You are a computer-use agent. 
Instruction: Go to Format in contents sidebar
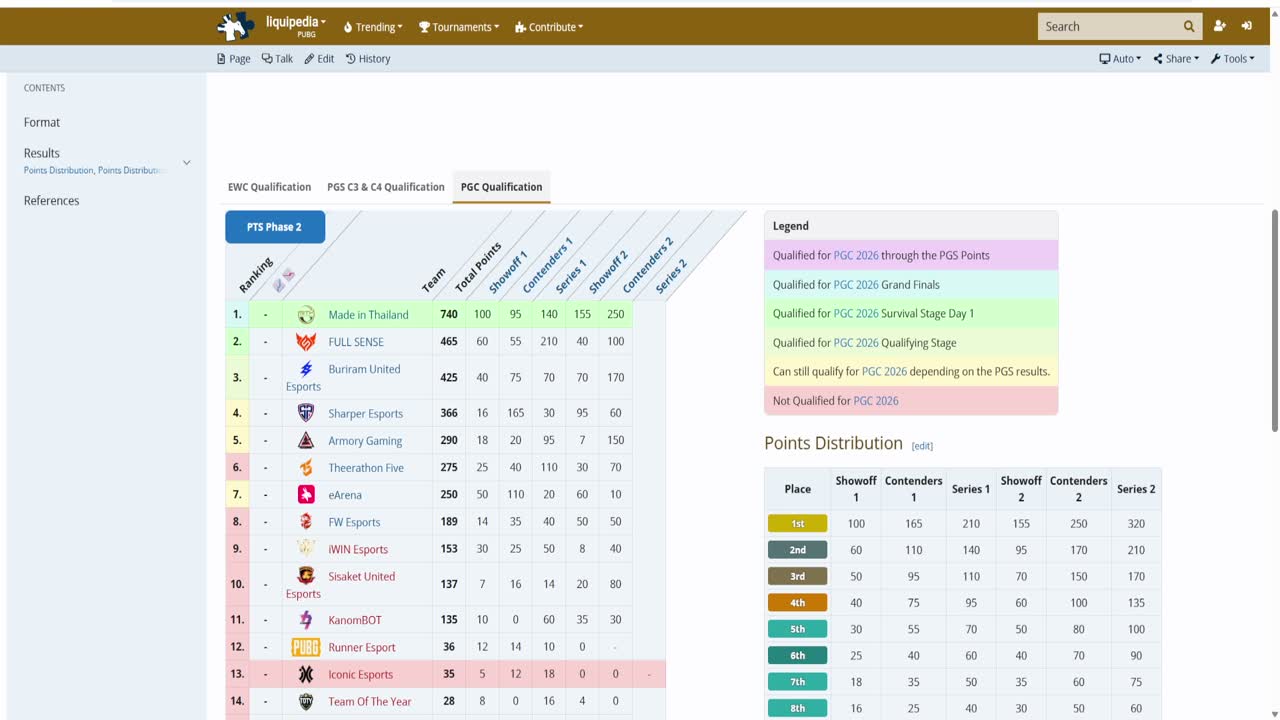tap(42, 122)
